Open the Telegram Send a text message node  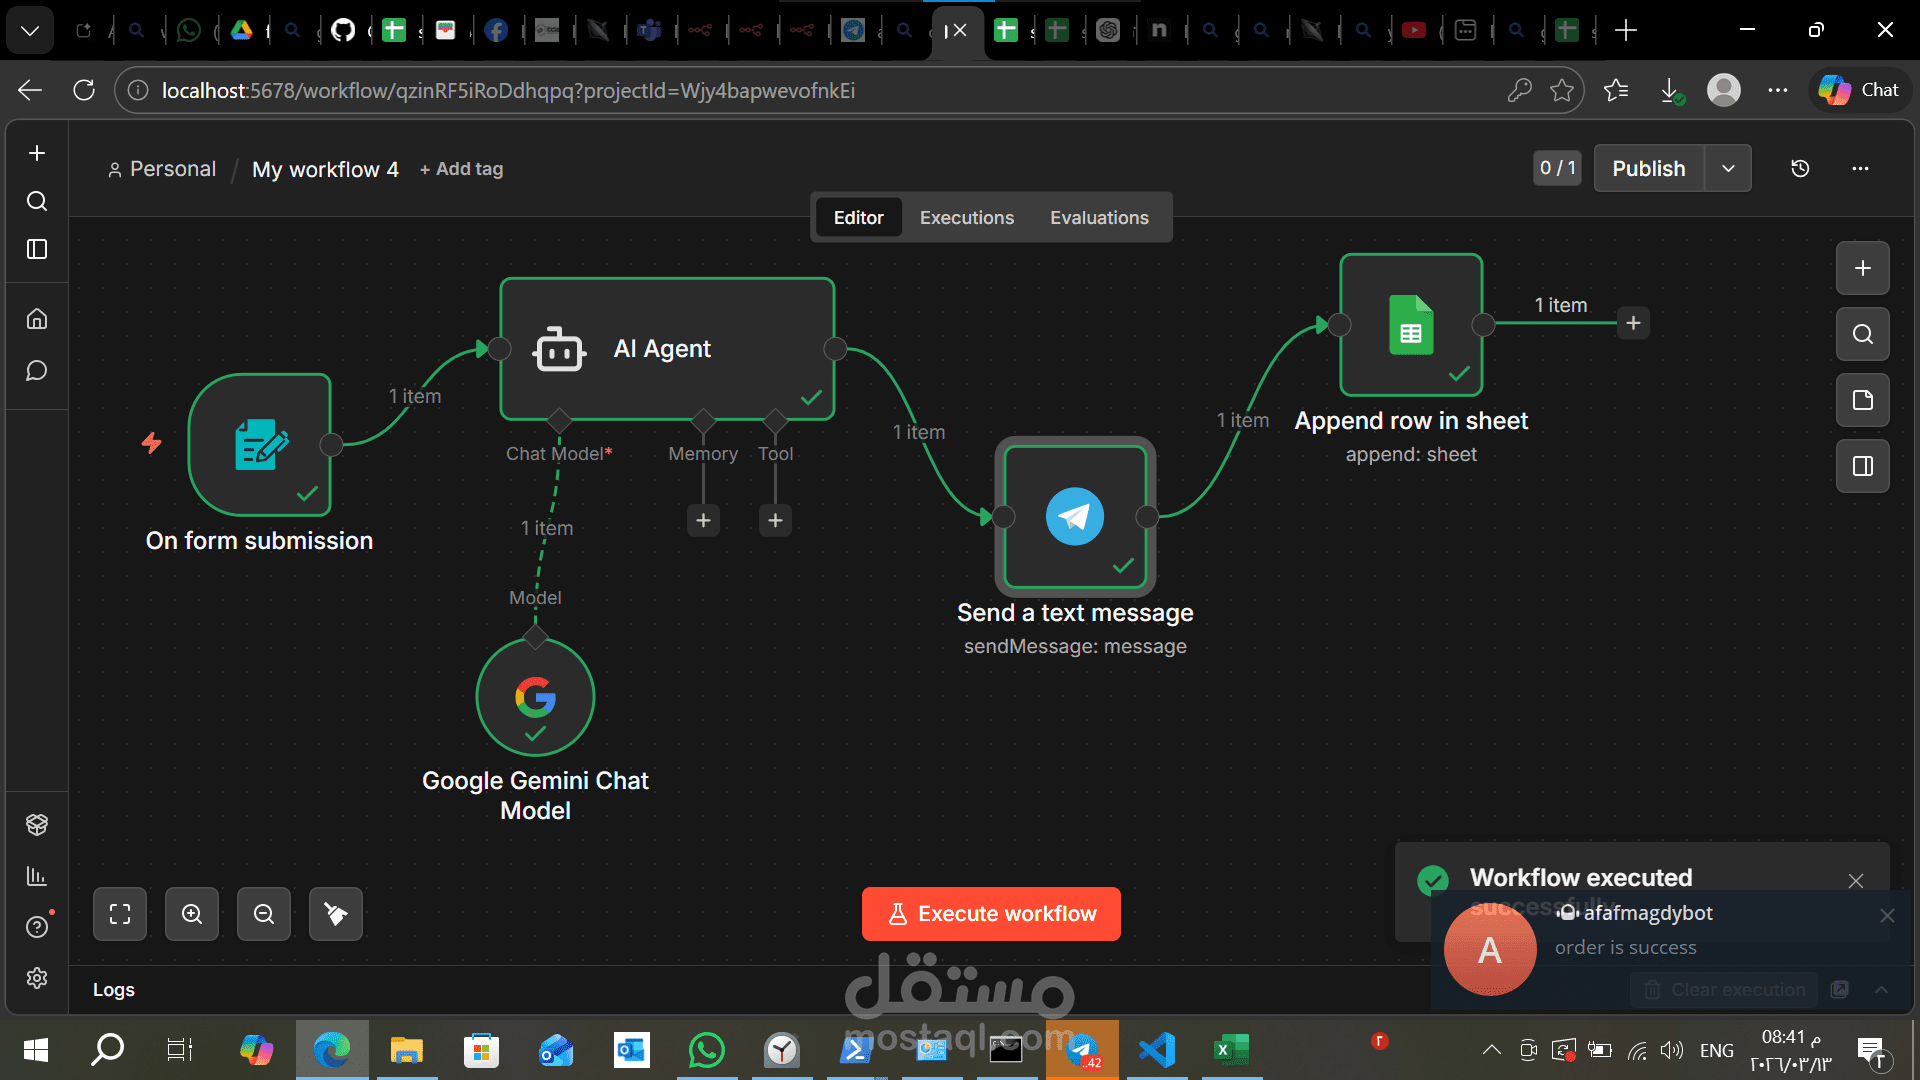tap(1075, 516)
